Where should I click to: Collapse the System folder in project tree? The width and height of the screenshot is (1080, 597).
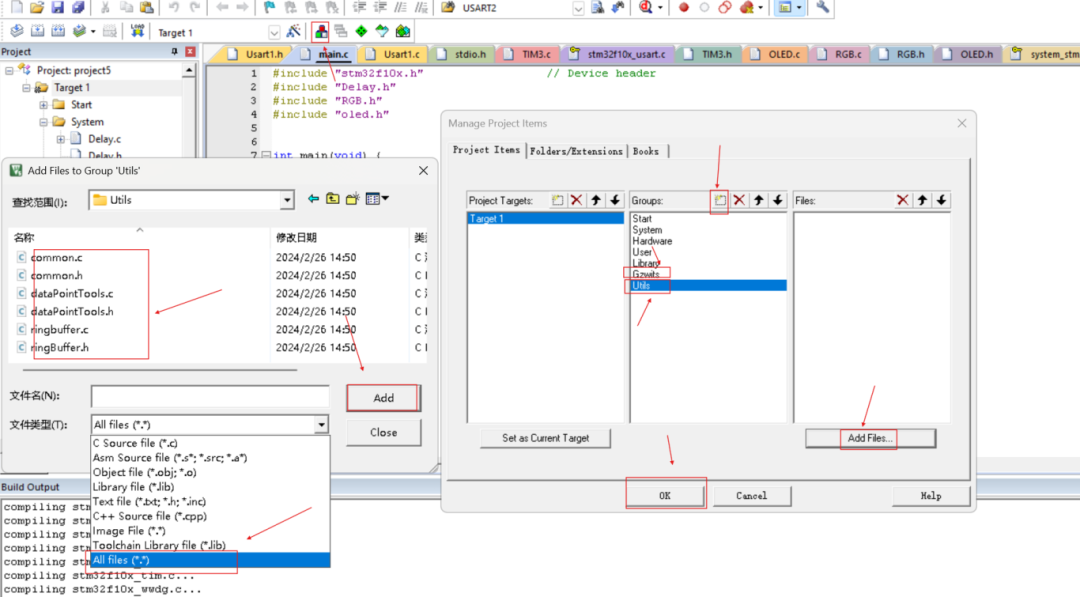pos(43,122)
